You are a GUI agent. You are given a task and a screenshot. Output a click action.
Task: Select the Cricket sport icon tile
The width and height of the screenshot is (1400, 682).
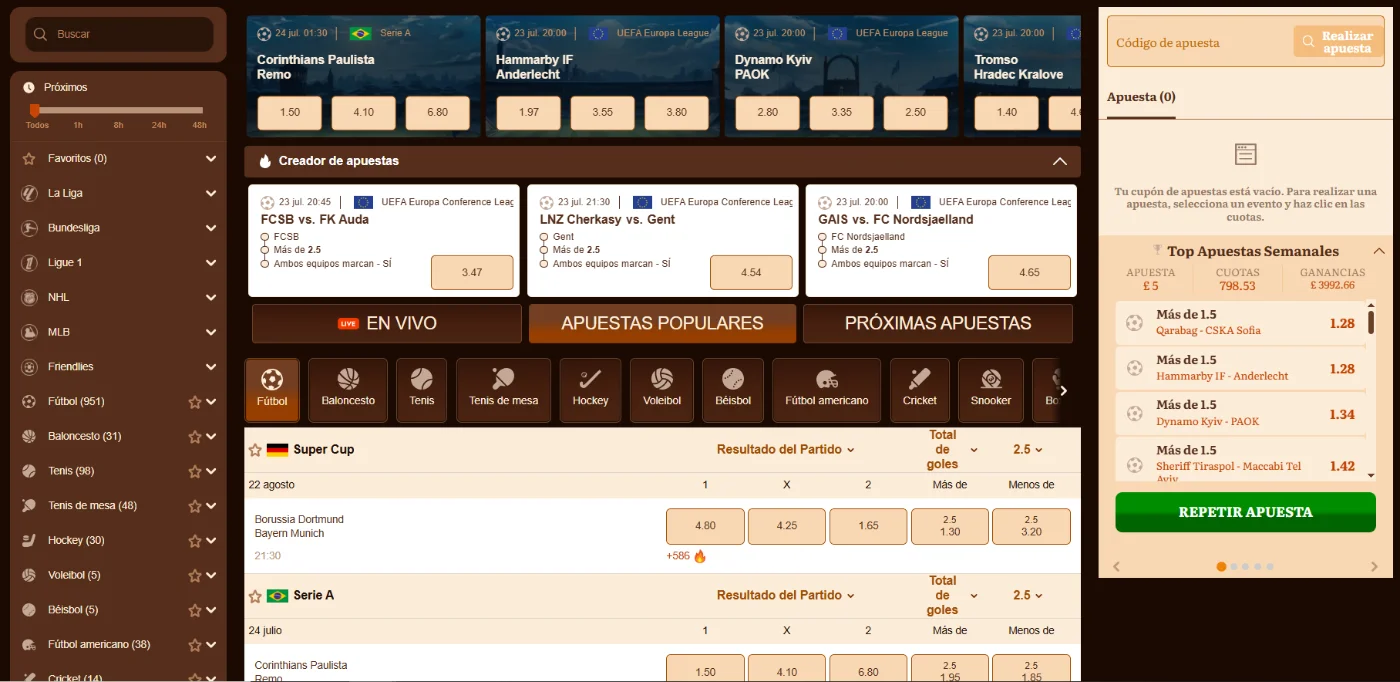[920, 390]
